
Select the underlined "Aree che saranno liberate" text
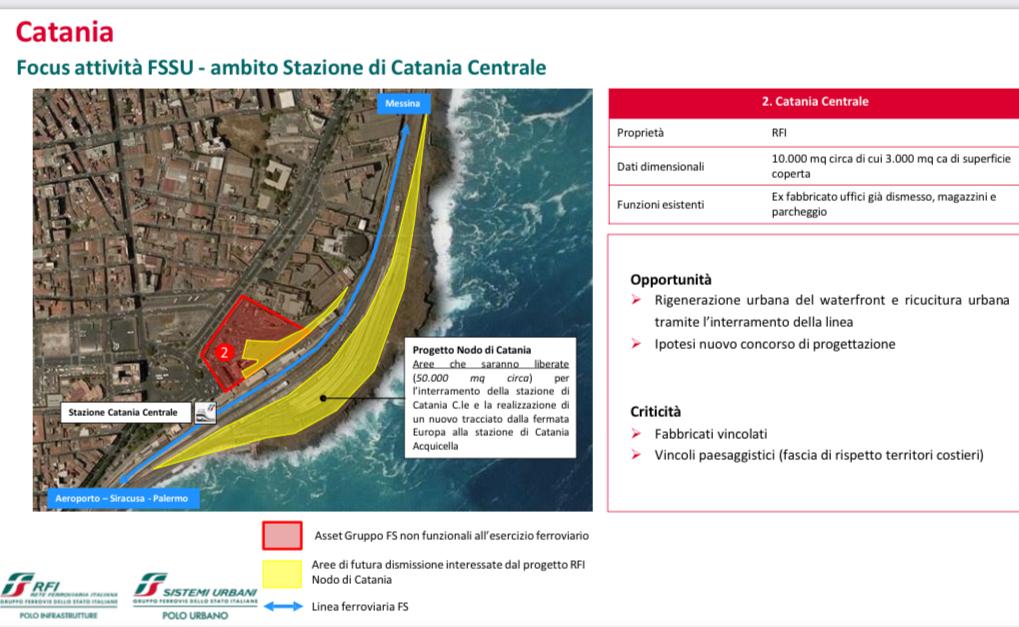(x=491, y=364)
